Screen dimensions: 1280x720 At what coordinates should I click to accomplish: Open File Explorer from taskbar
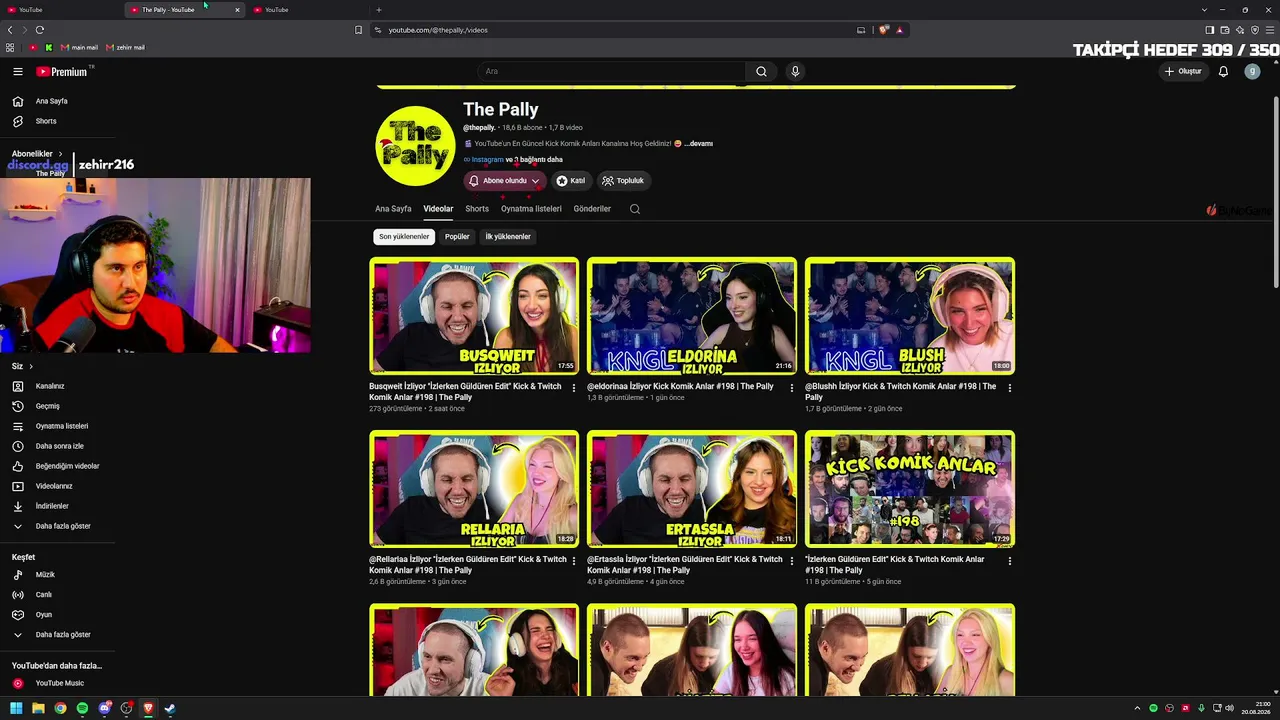[x=38, y=708]
